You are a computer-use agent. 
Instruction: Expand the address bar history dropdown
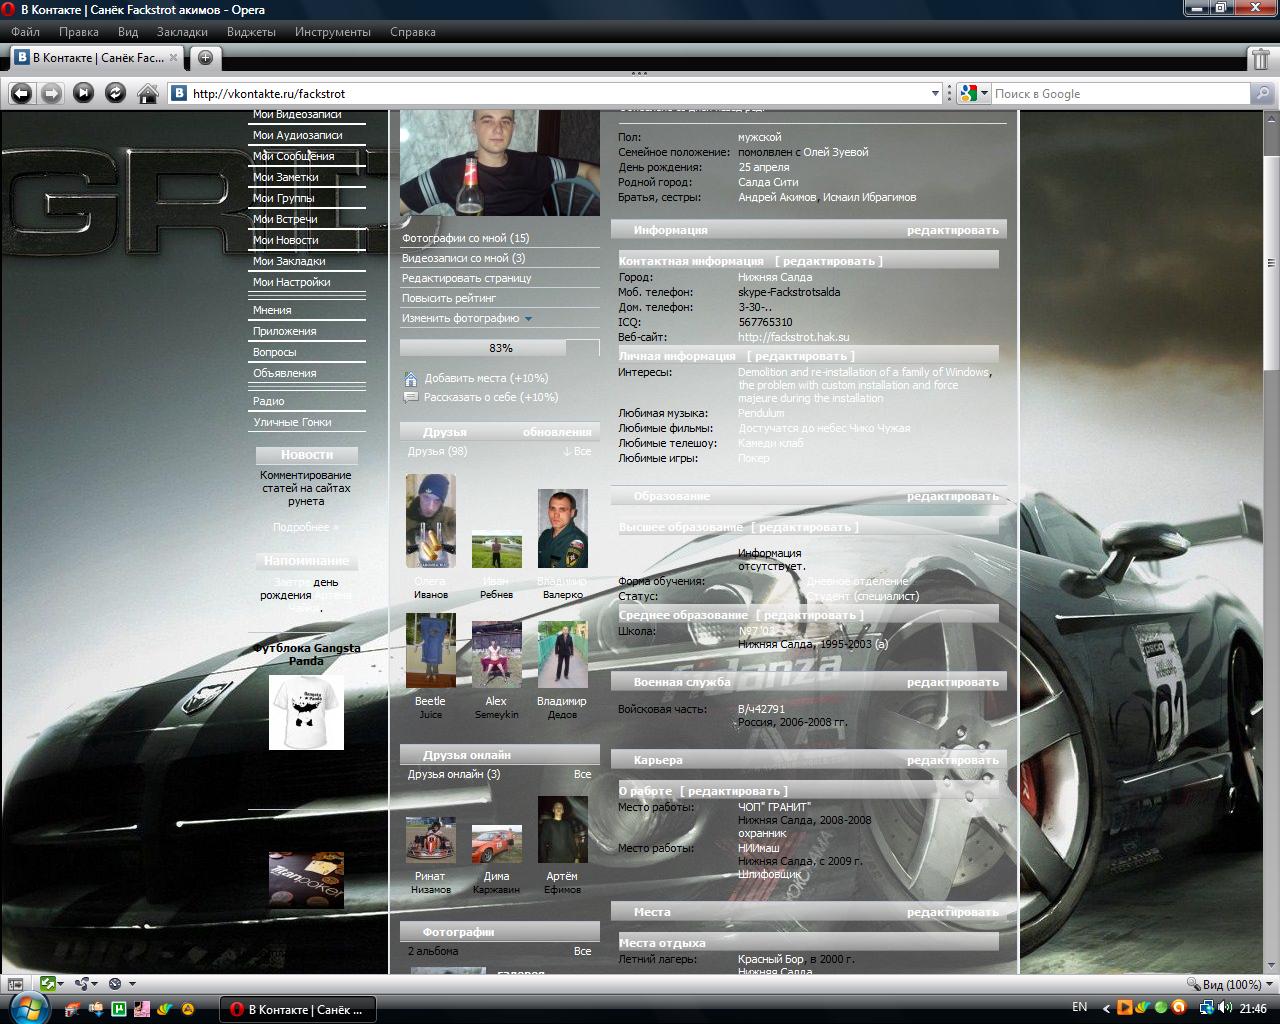tap(935, 93)
